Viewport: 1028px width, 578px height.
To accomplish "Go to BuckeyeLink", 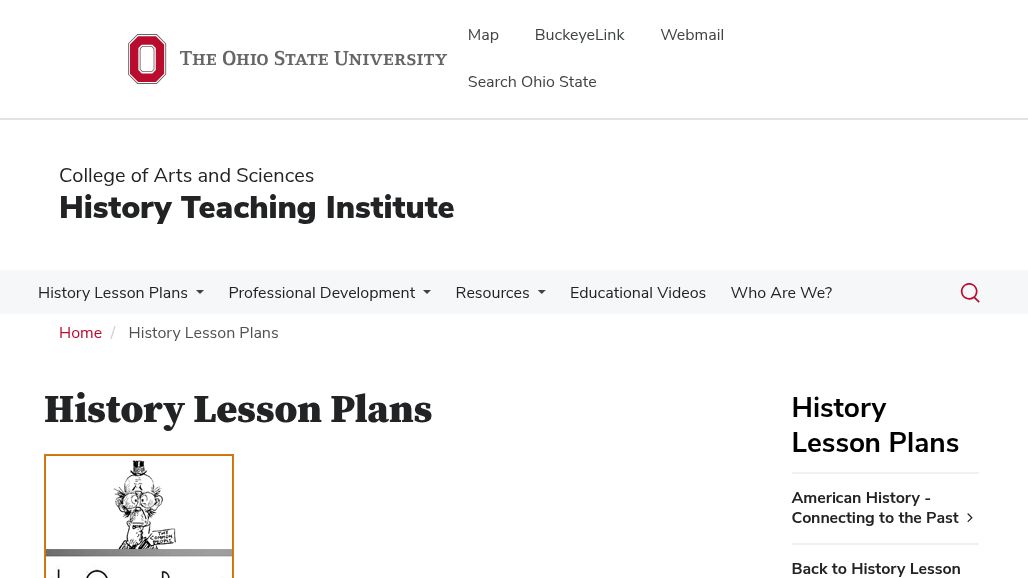I will (x=579, y=35).
